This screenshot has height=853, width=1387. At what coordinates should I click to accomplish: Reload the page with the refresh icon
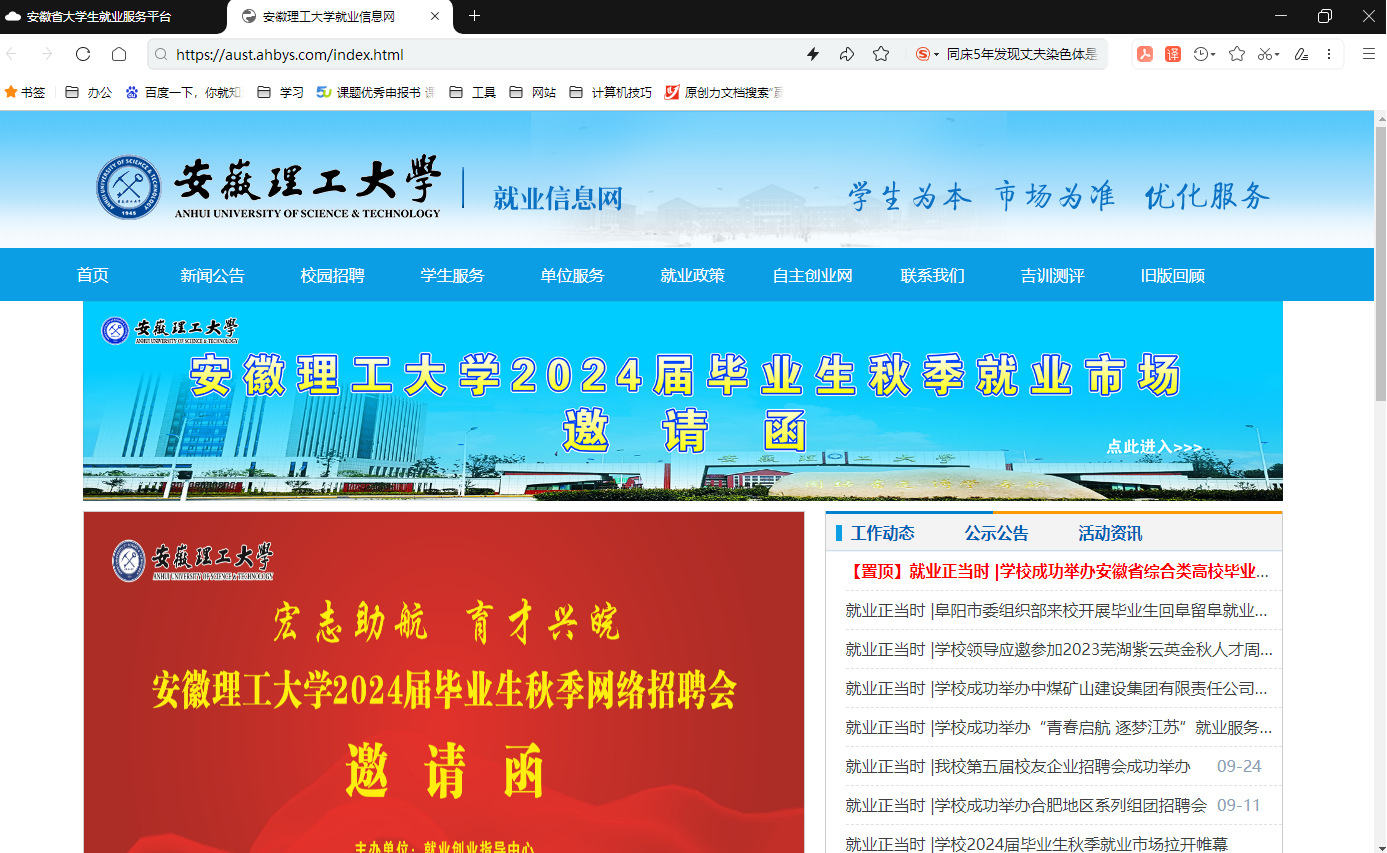pos(83,54)
